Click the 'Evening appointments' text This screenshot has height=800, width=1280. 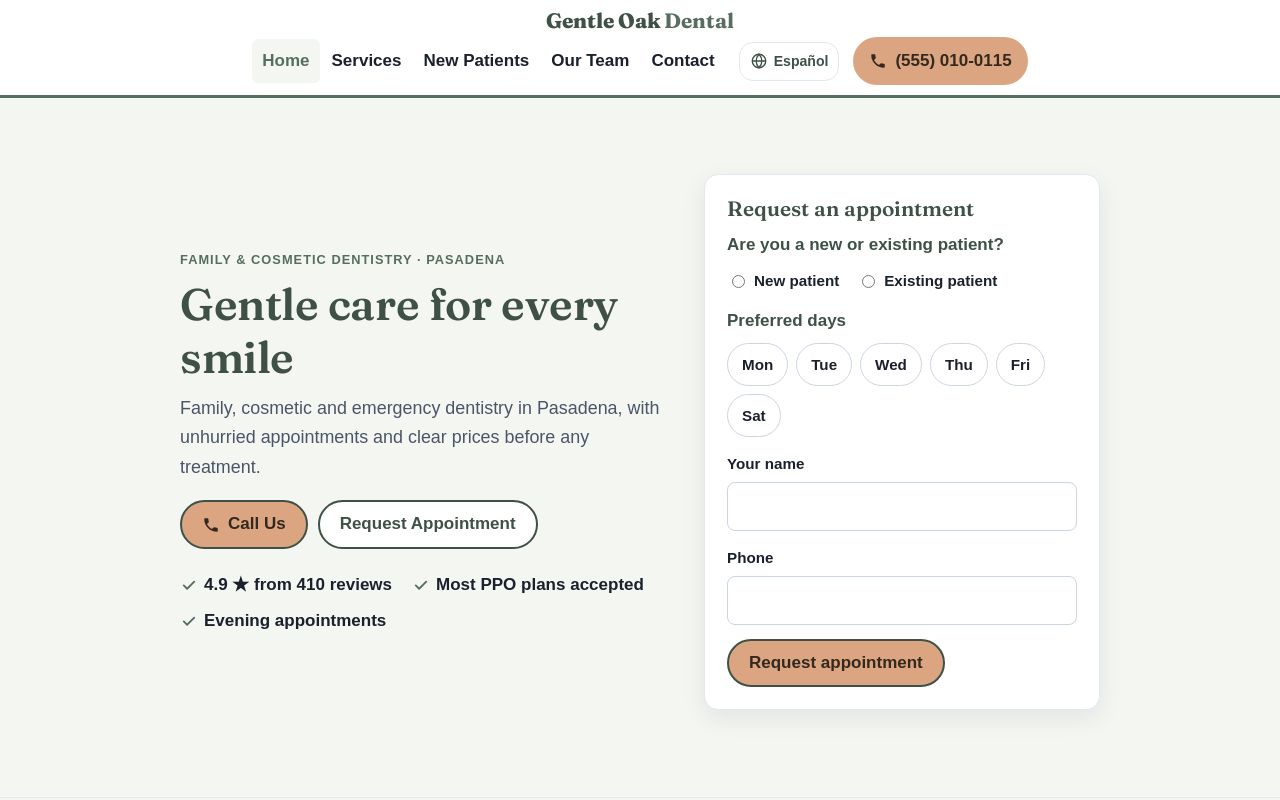295,621
